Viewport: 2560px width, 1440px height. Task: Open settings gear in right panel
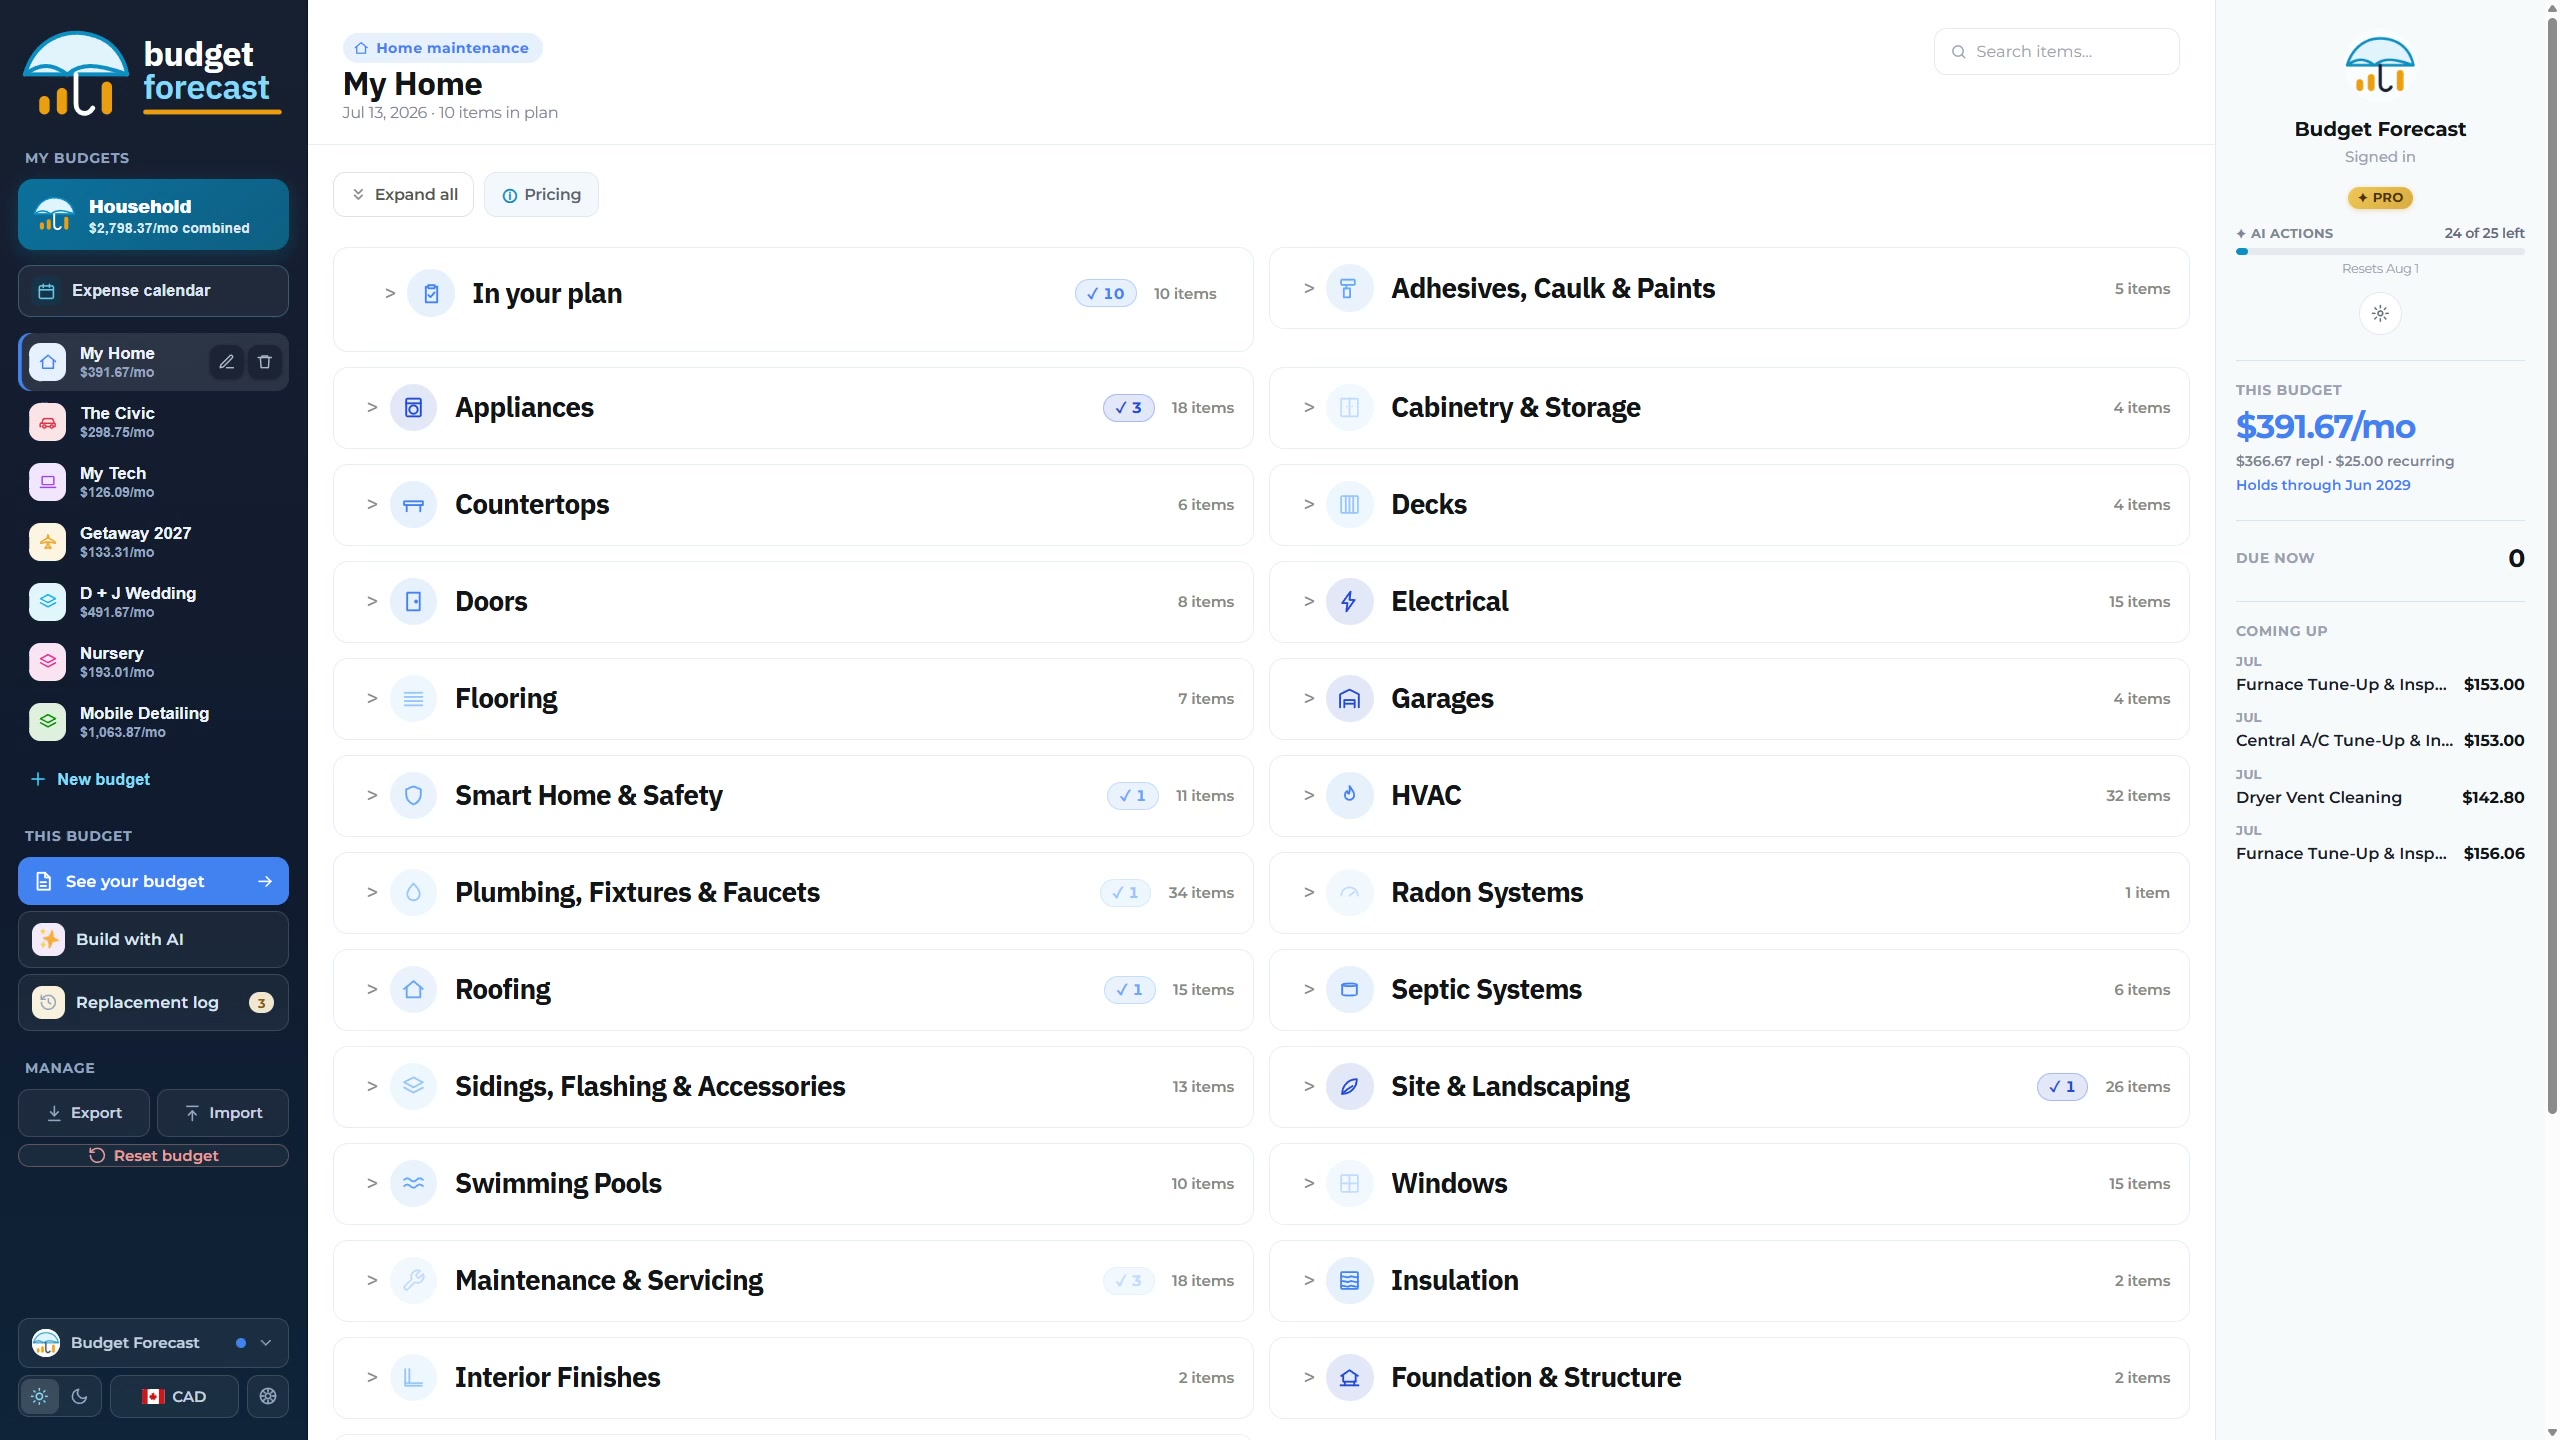2380,314
